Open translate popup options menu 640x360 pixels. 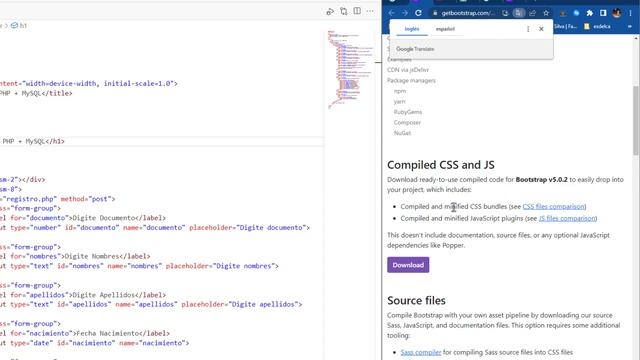coord(528,29)
